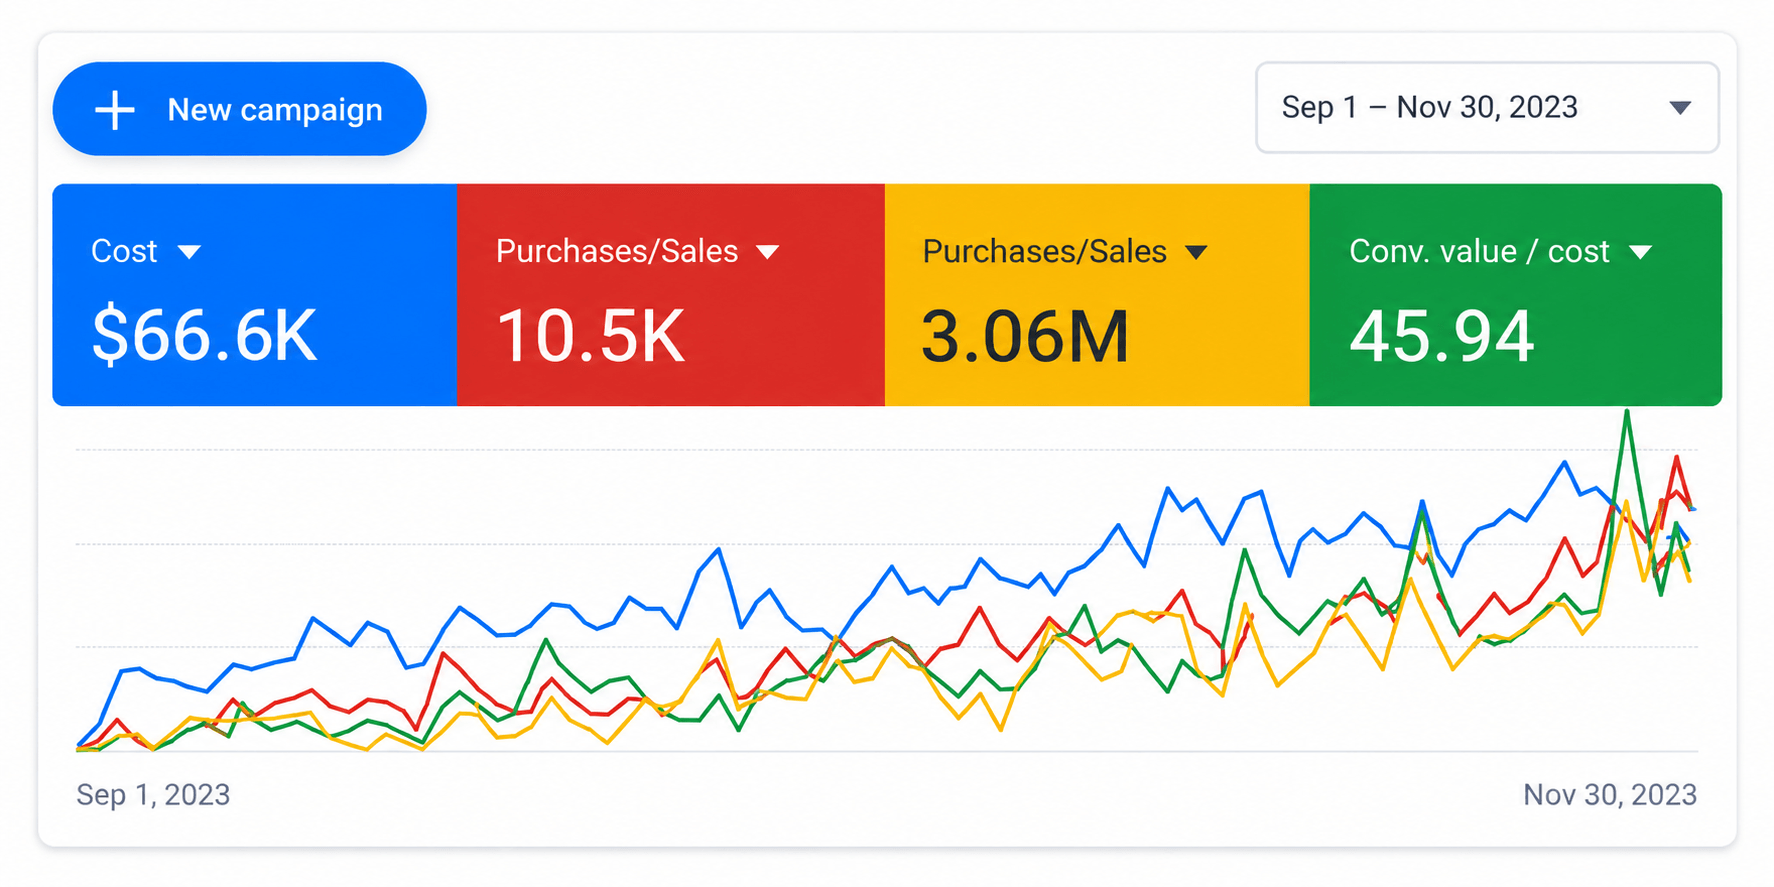This screenshot has width=1774, height=887.
Task: Open the Sep 1 – Nov 30, 2023 date range dropdown
Action: pos(1487,108)
